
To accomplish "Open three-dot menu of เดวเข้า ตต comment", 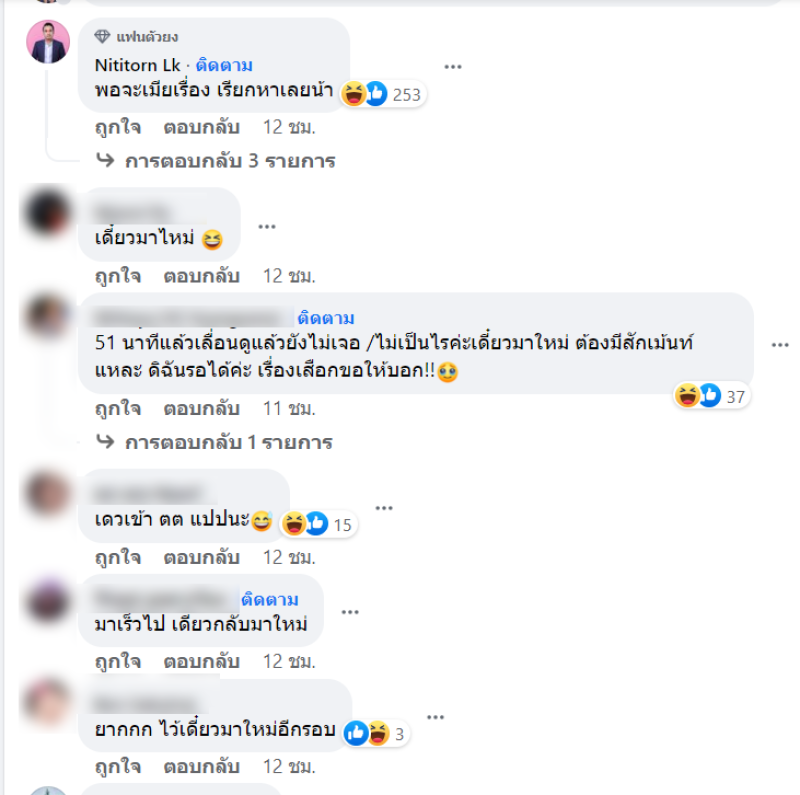I will point(384,508).
